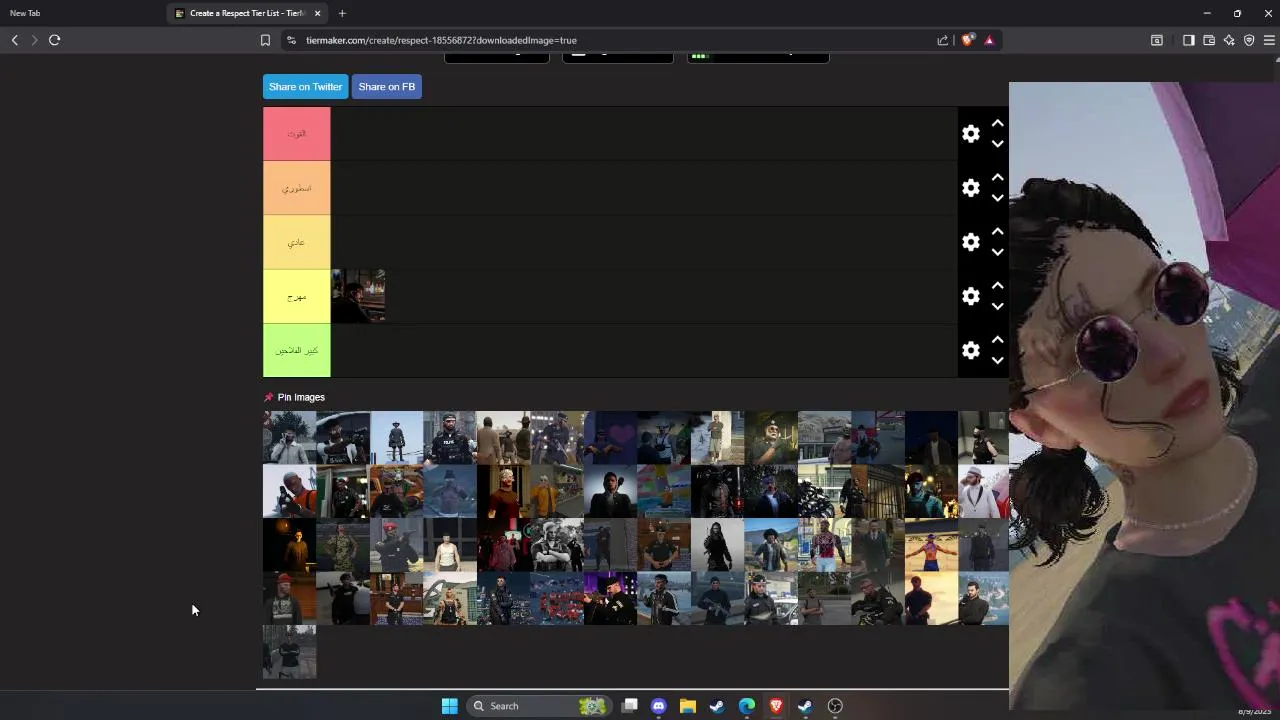This screenshot has width=1280, height=720.
Task: Move the green bottom tier down
Action: point(997,360)
